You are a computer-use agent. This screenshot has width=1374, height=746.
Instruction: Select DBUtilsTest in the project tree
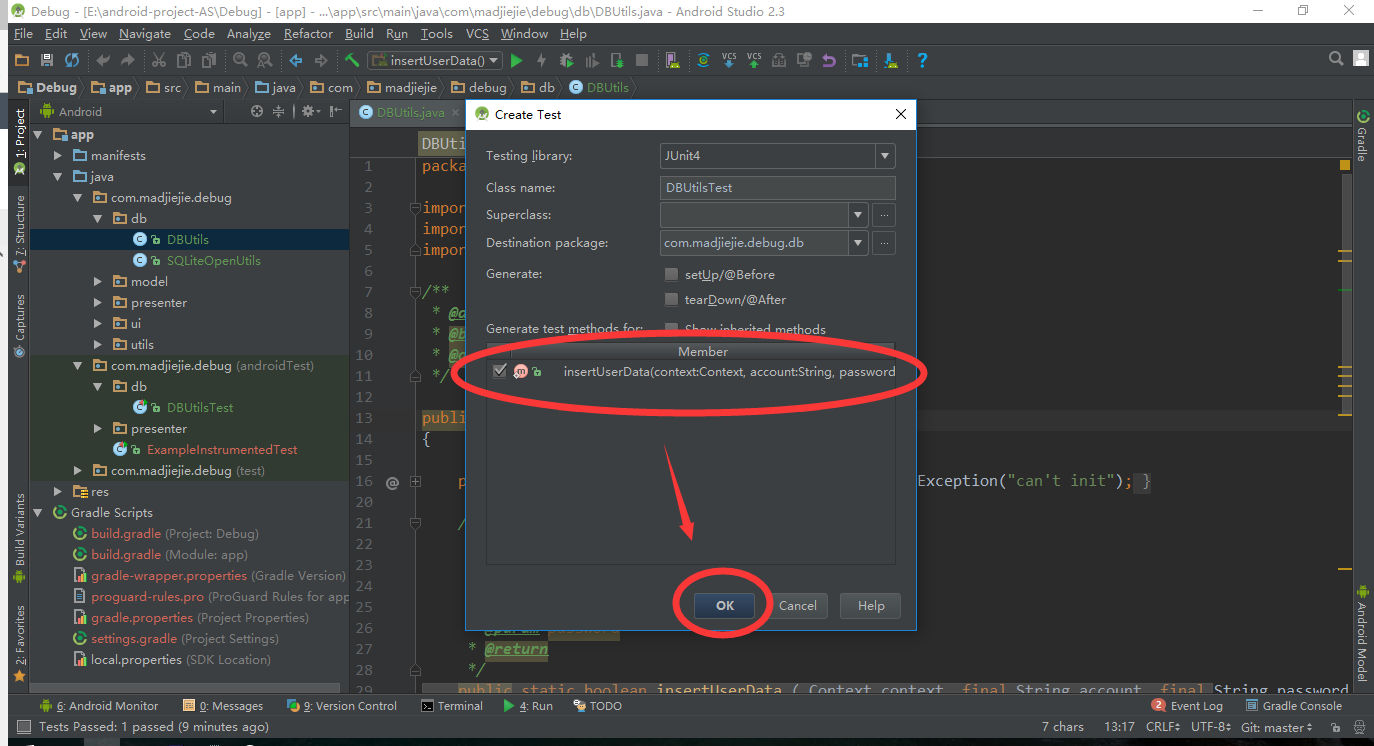200,408
